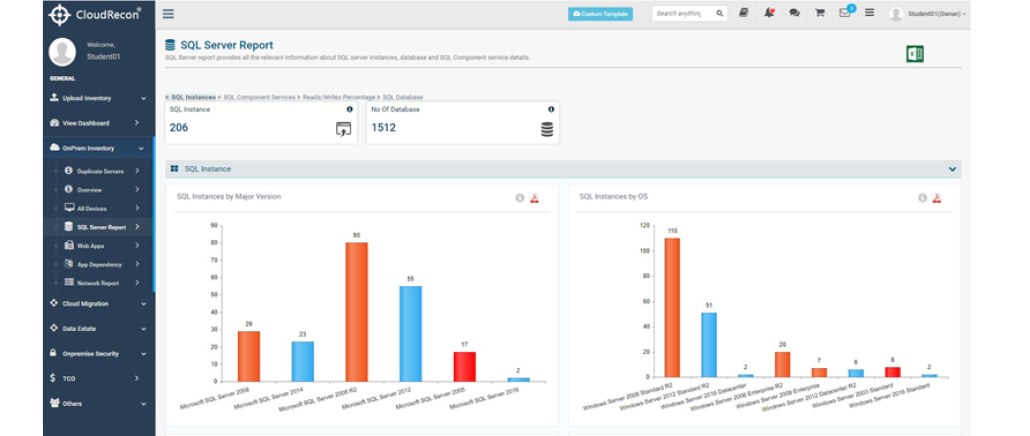Viewport: 1030px width, 436px height.
Task: Export Major Version chart as PDF
Action: (x=535, y=198)
